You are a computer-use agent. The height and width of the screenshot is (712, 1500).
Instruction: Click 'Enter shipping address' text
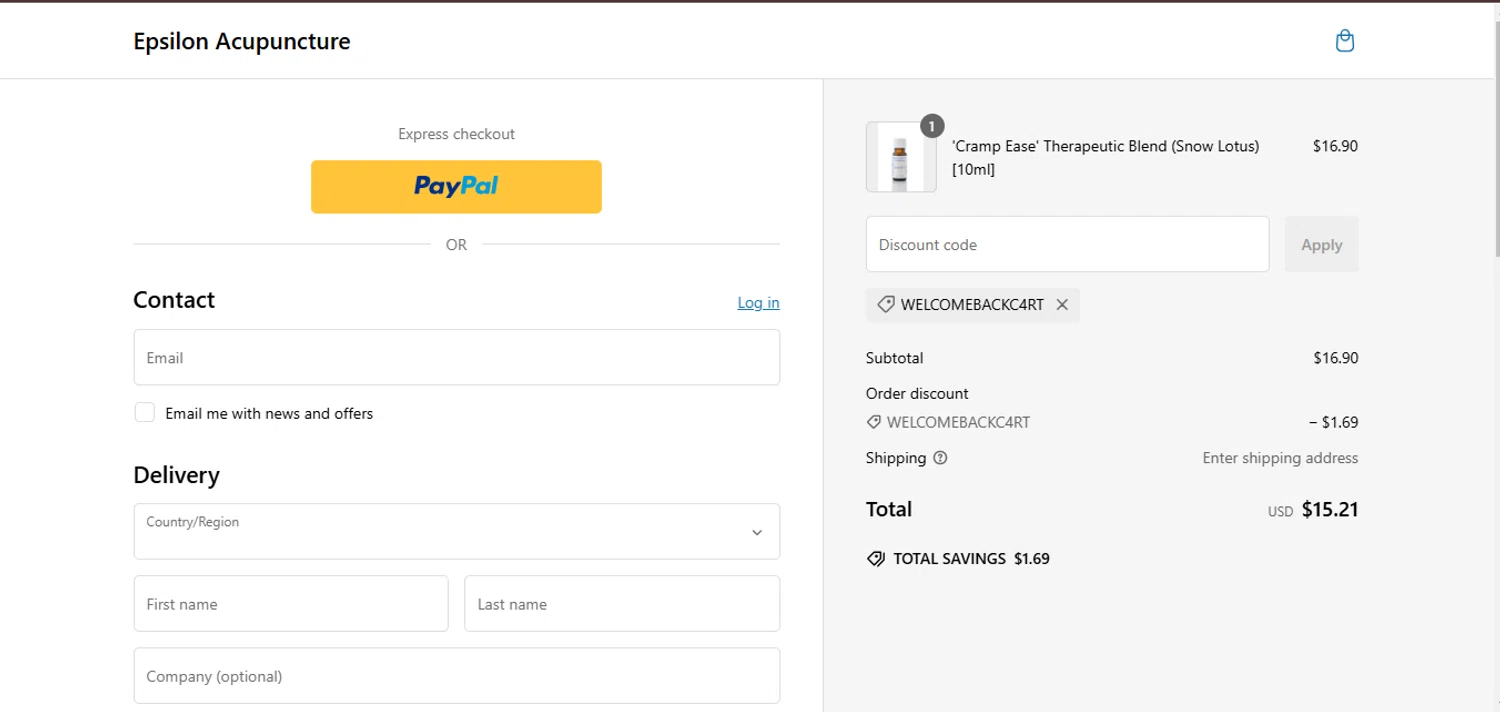[x=1280, y=458]
